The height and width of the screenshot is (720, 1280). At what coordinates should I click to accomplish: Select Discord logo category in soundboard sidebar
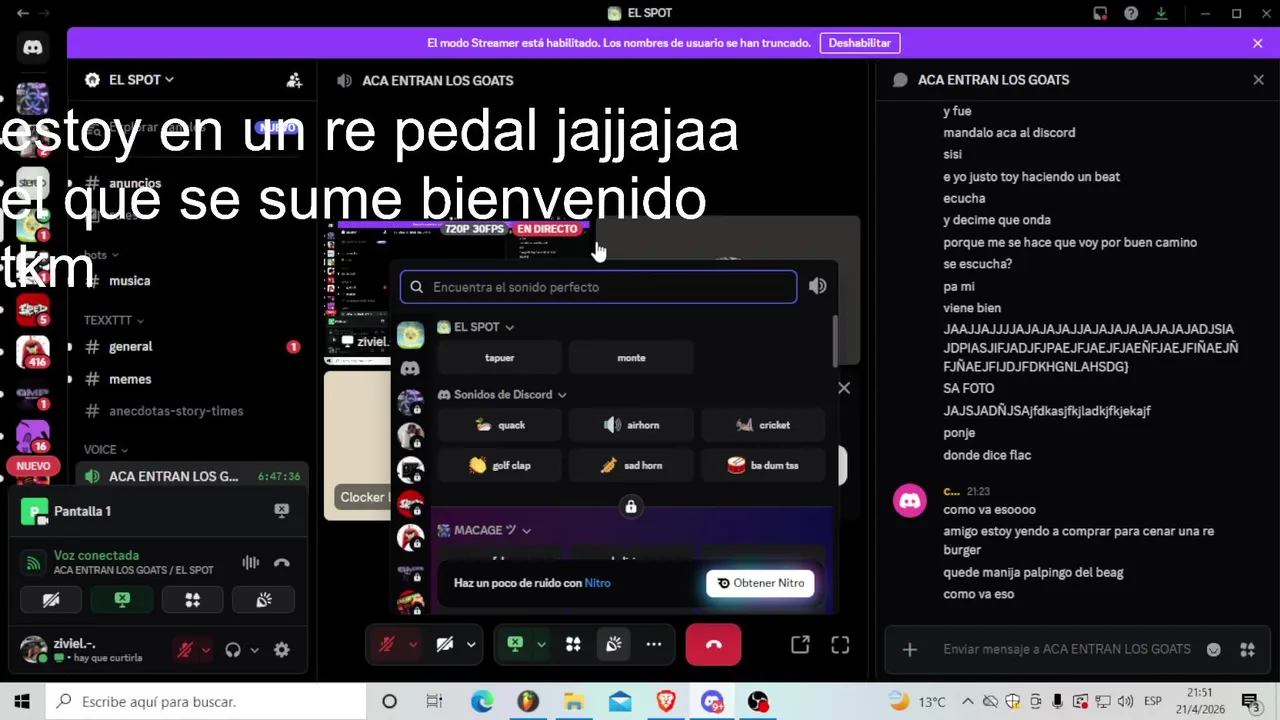(410, 368)
